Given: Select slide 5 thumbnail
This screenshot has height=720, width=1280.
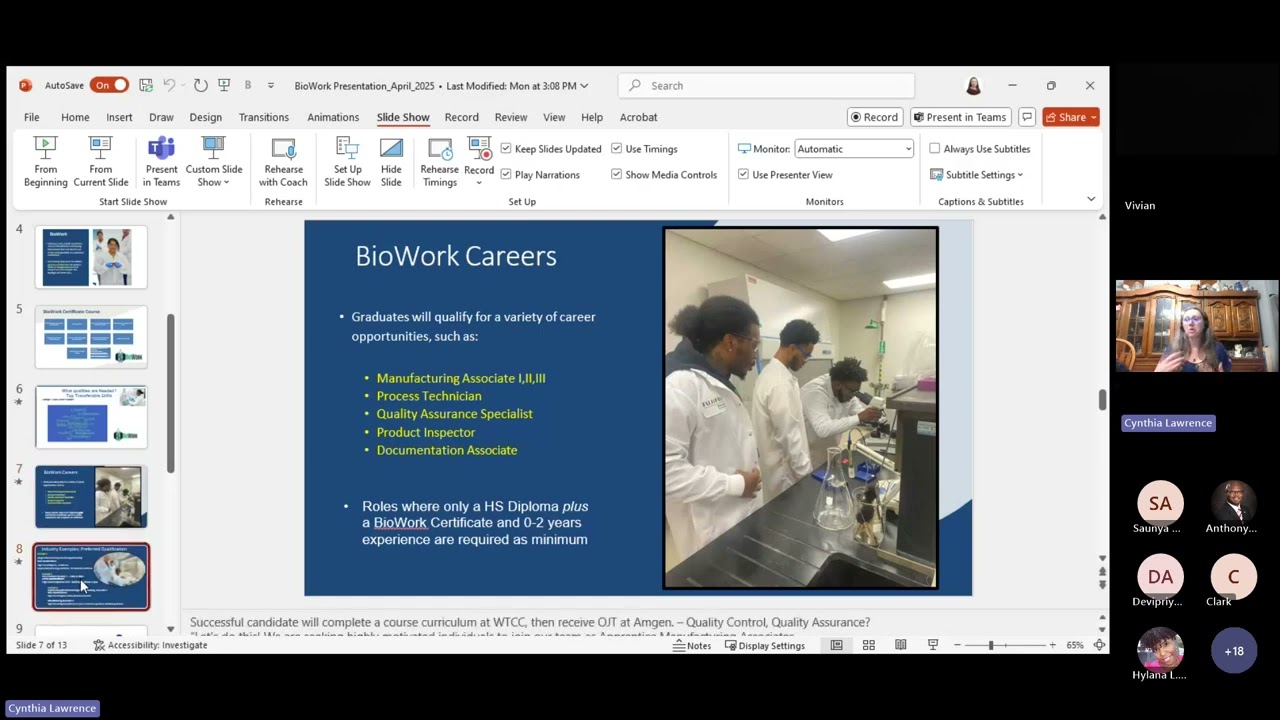Looking at the screenshot, I should pyautogui.click(x=91, y=337).
